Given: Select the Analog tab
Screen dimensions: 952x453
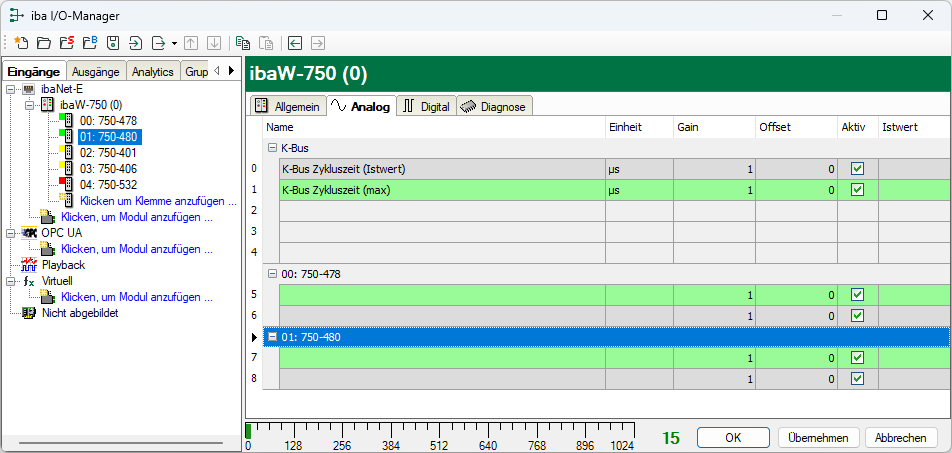Looking at the screenshot, I should (362, 106).
